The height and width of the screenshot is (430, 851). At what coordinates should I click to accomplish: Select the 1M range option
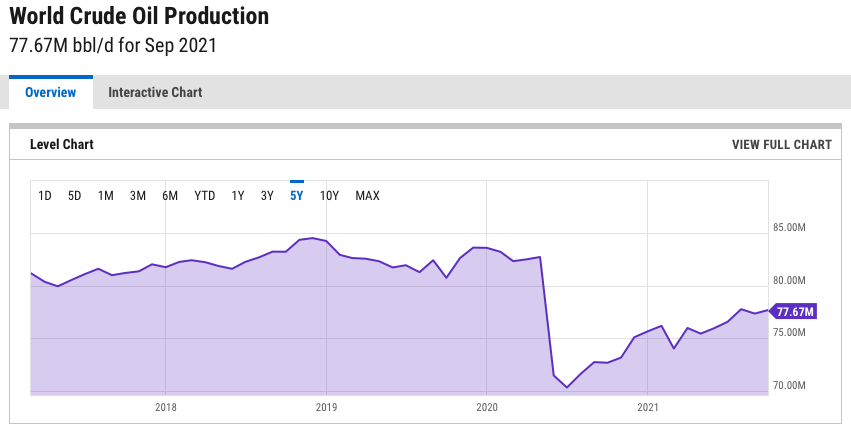(106, 196)
